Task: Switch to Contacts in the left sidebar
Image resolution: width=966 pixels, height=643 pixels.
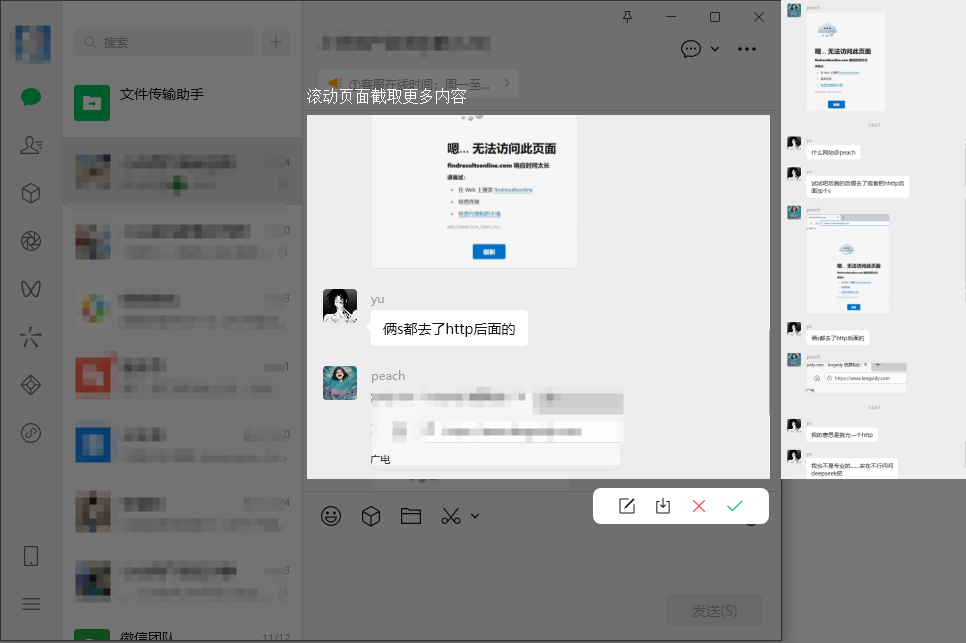Action: [x=31, y=145]
